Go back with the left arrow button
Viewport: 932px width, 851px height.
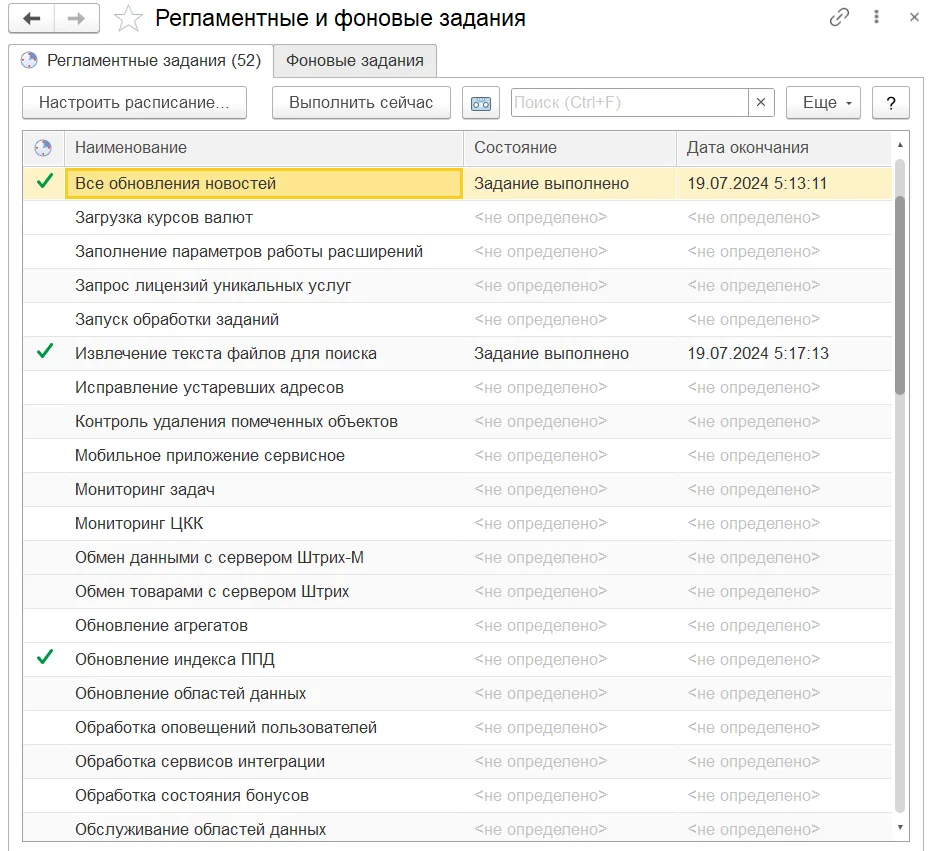coord(32,18)
